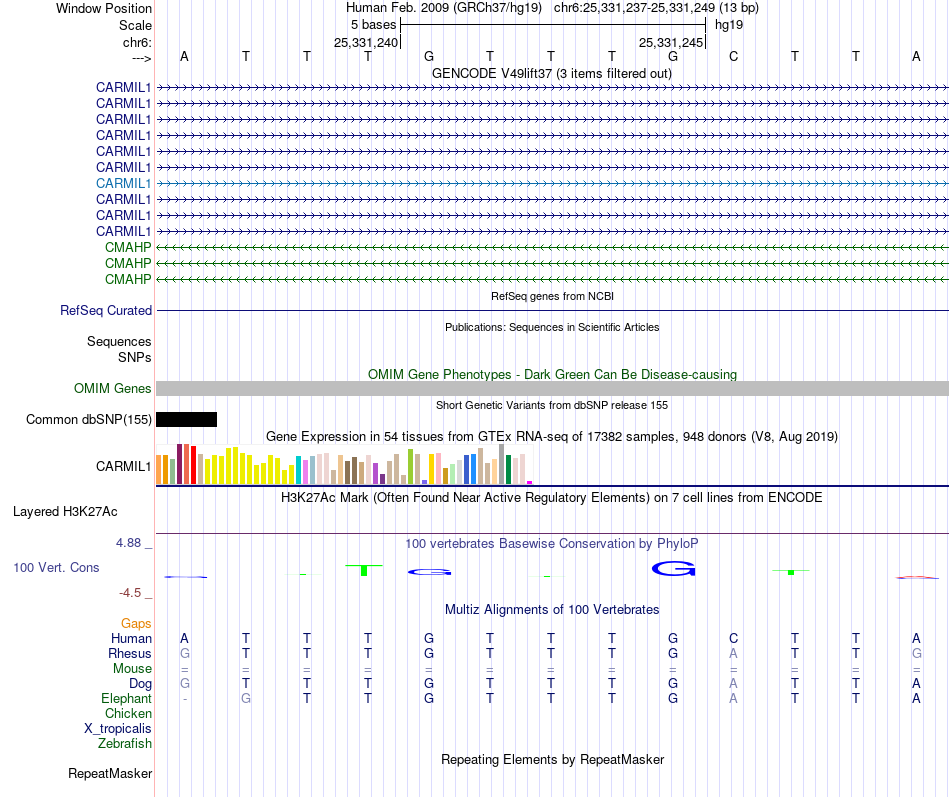Click the Layered H3K27Ac track label
This screenshot has width=950, height=797.
[65, 512]
